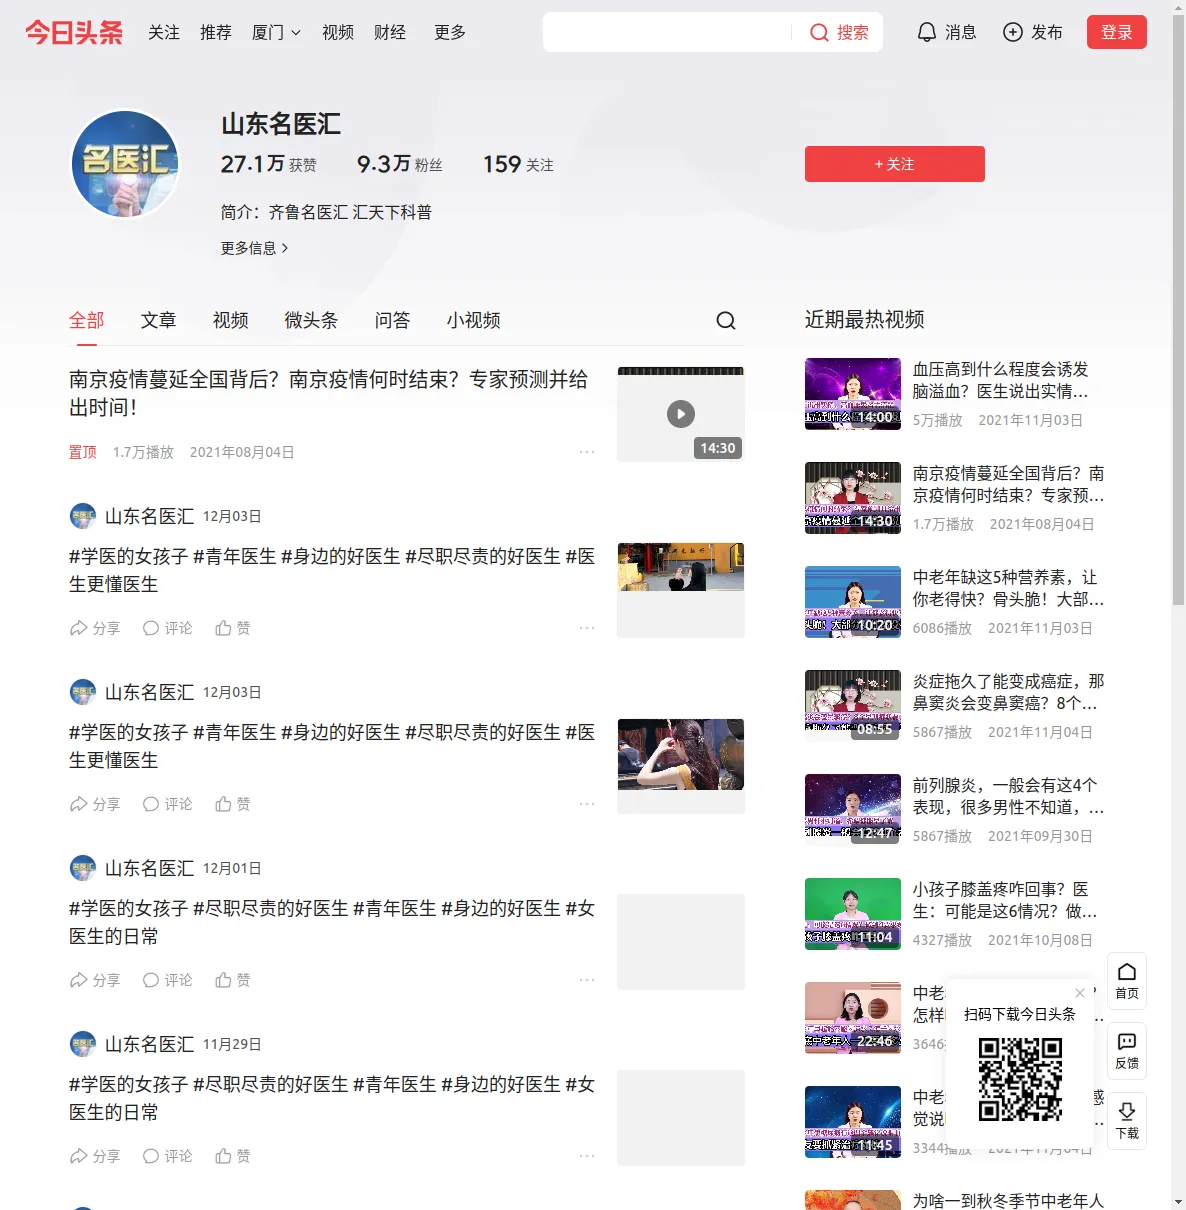Click comment icon on first 12月03日 post
Viewport: 1186px width, 1210px height.
pyautogui.click(x=151, y=628)
